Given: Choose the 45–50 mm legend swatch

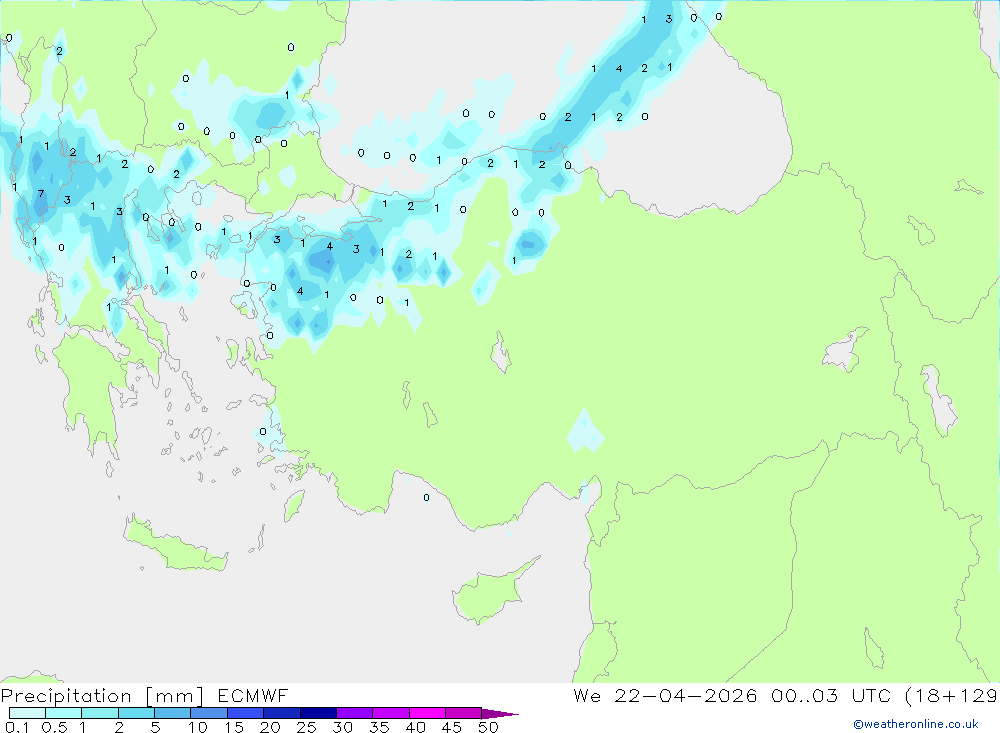Looking at the screenshot, I should [x=463, y=713].
